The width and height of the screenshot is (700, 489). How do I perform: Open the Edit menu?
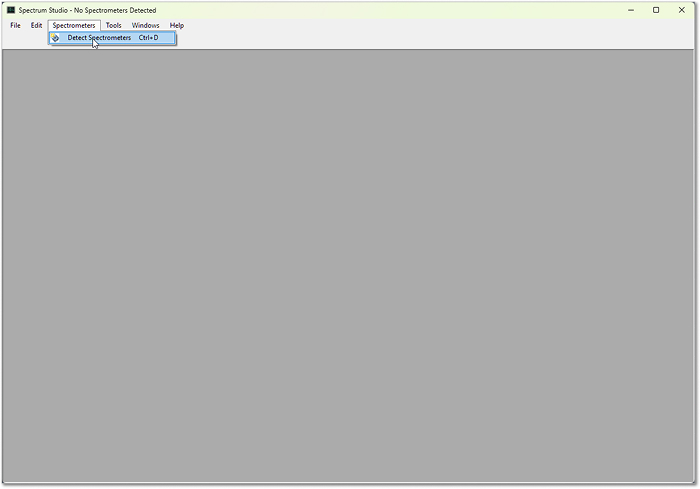(x=36, y=25)
